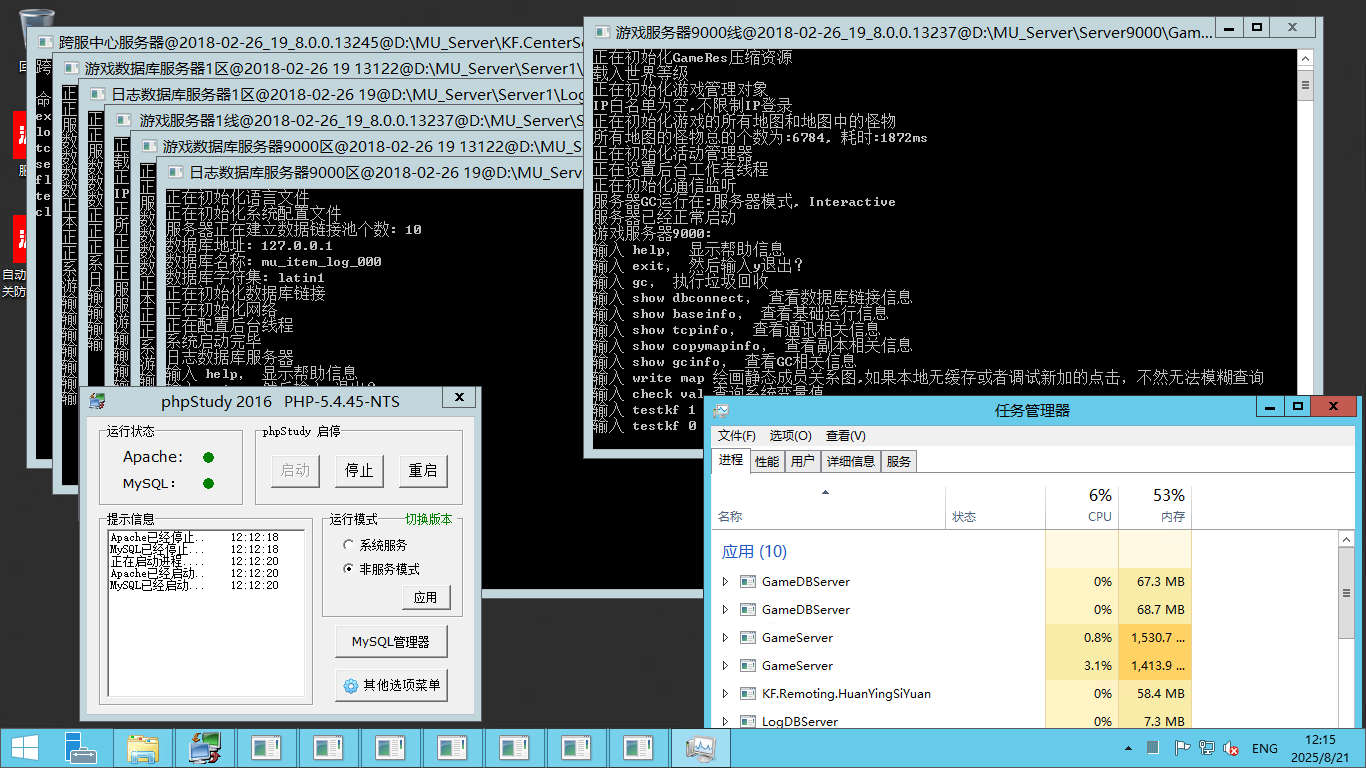
Task: Open the 查看(V) menu in Task Manager
Action: pyautogui.click(x=845, y=436)
